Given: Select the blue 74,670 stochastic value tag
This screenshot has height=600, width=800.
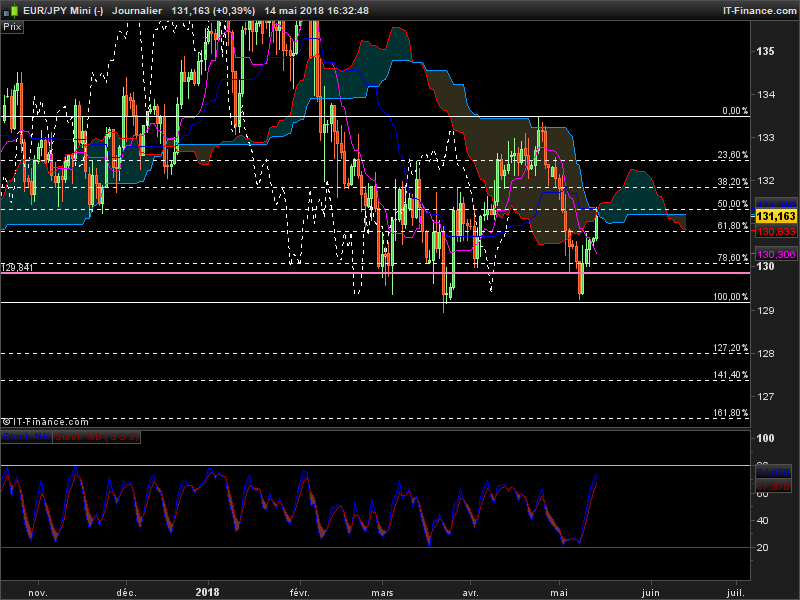Looking at the screenshot, I should point(773,472).
